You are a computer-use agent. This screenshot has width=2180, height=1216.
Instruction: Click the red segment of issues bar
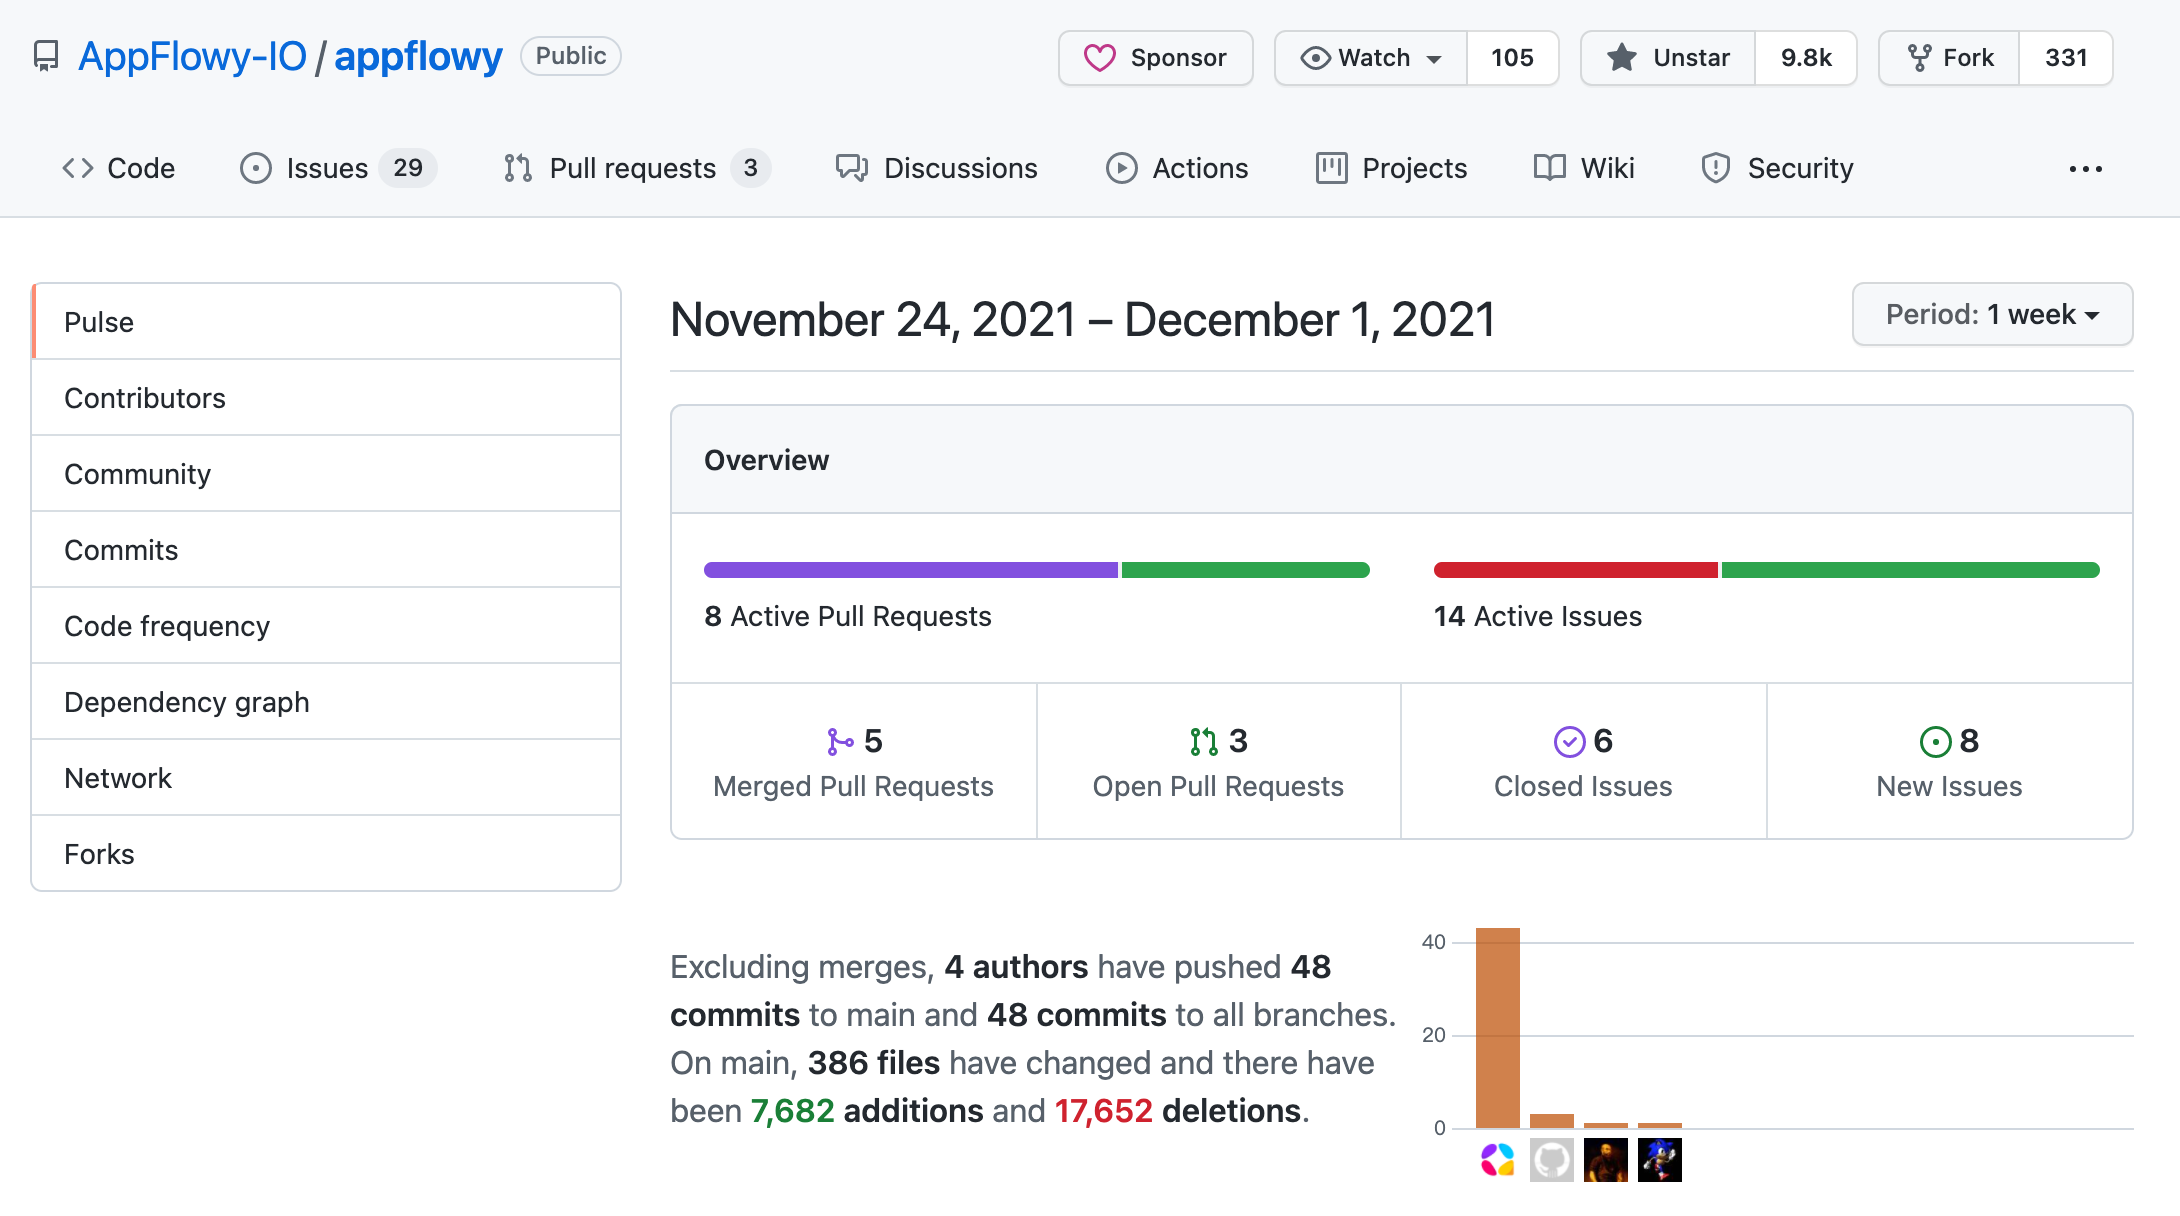point(1576,570)
